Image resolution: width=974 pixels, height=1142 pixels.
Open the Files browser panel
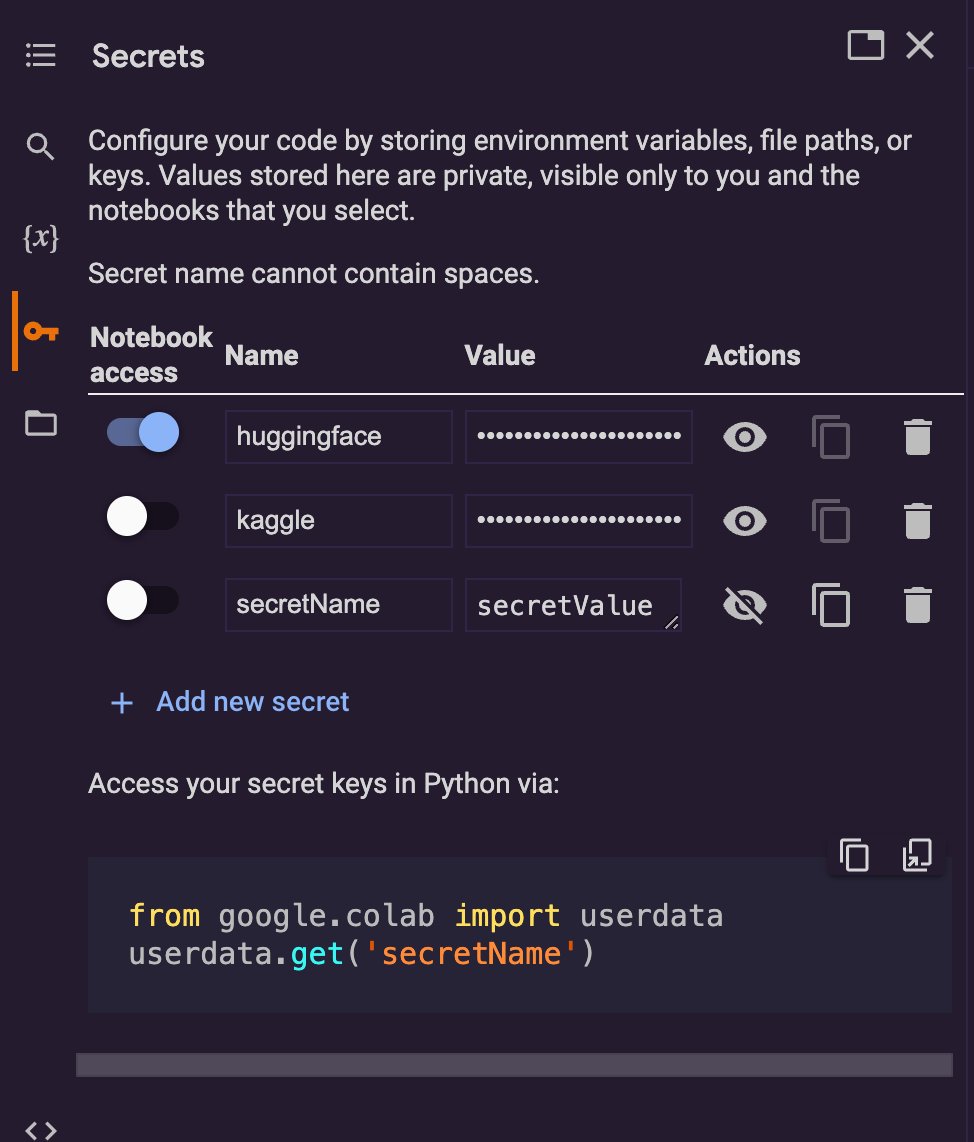click(40, 423)
